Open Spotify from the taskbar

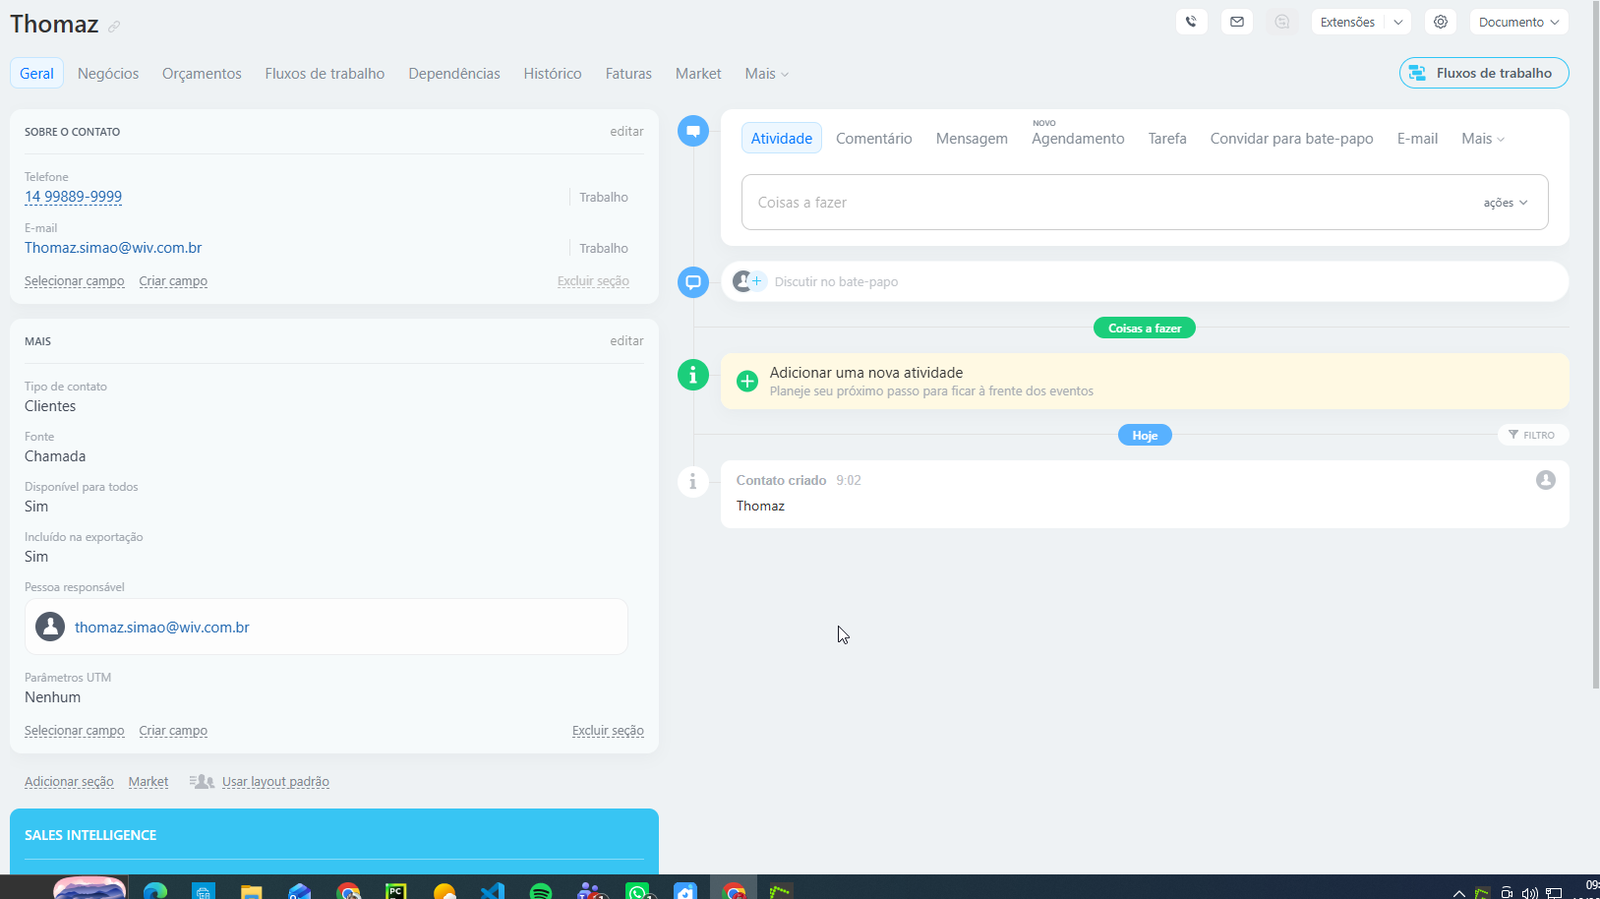click(540, 890)
